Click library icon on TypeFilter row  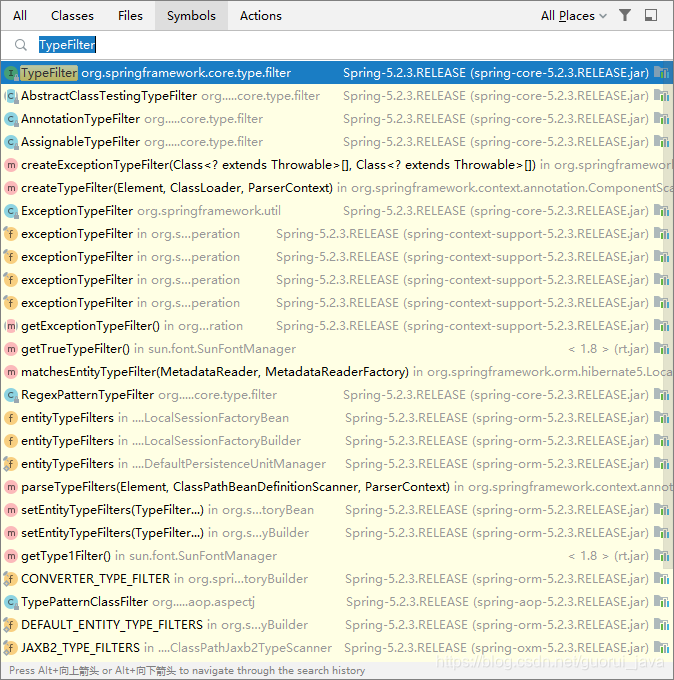click(661, 72)
